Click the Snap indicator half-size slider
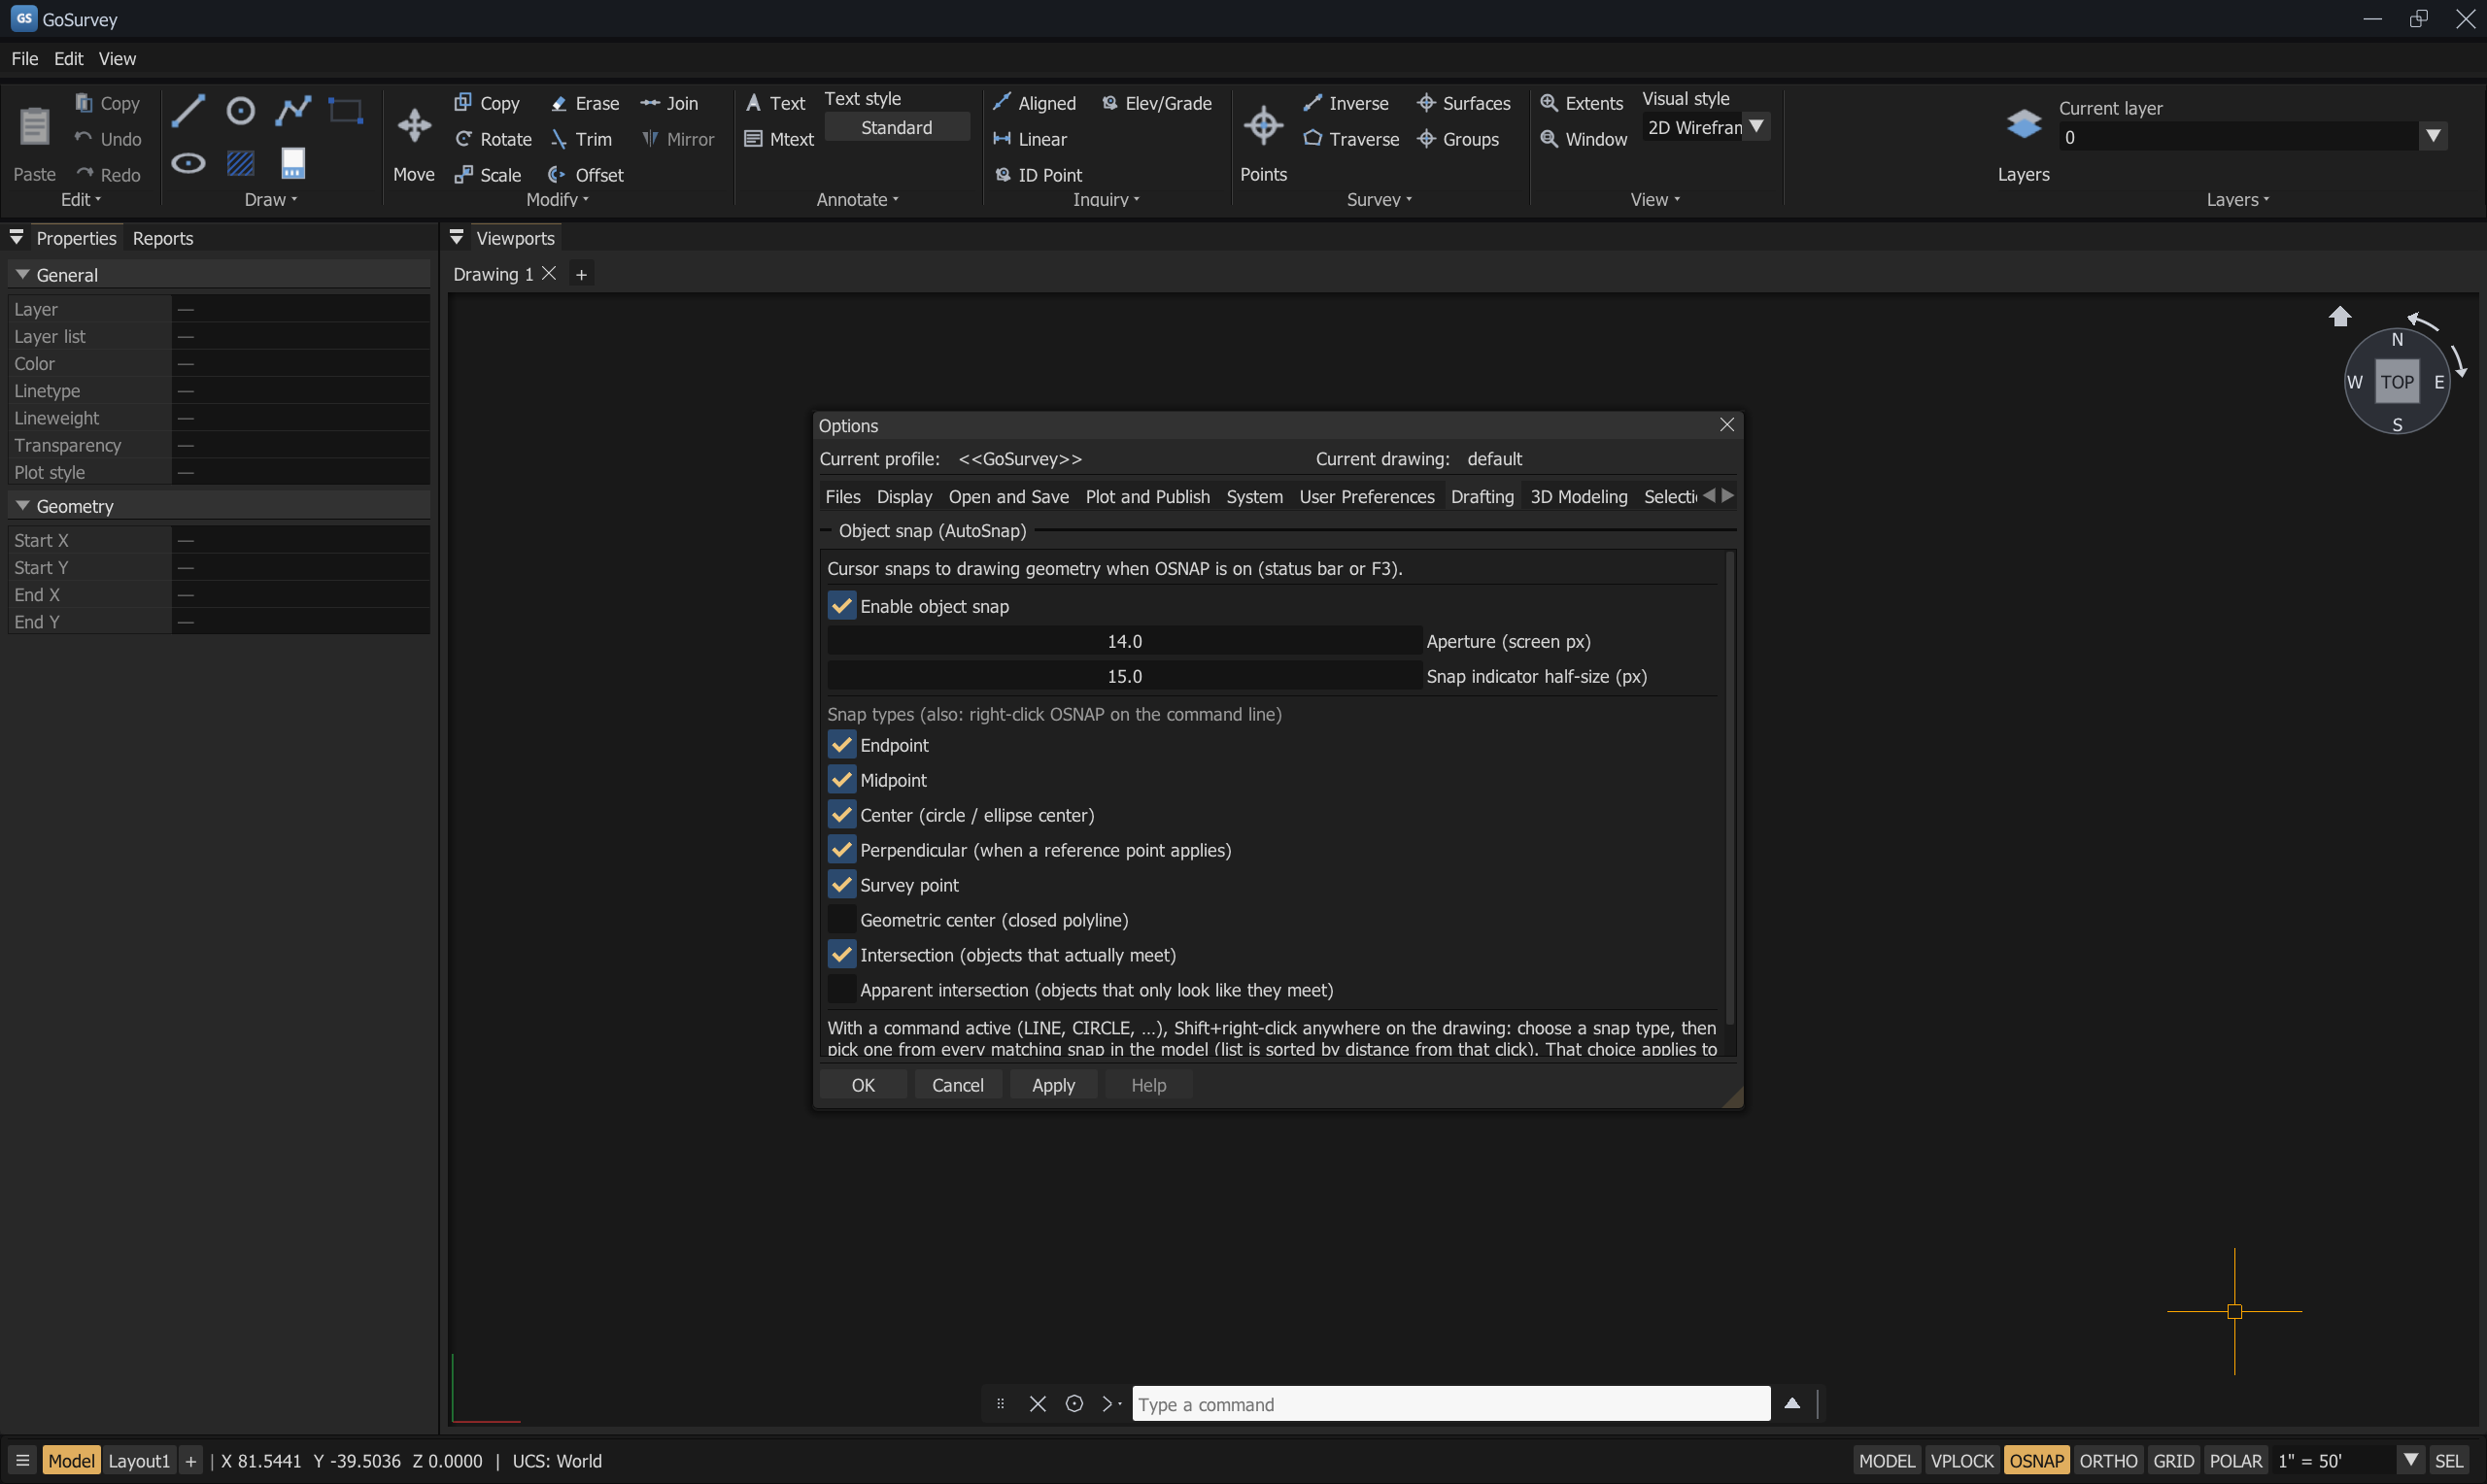 1124,676
